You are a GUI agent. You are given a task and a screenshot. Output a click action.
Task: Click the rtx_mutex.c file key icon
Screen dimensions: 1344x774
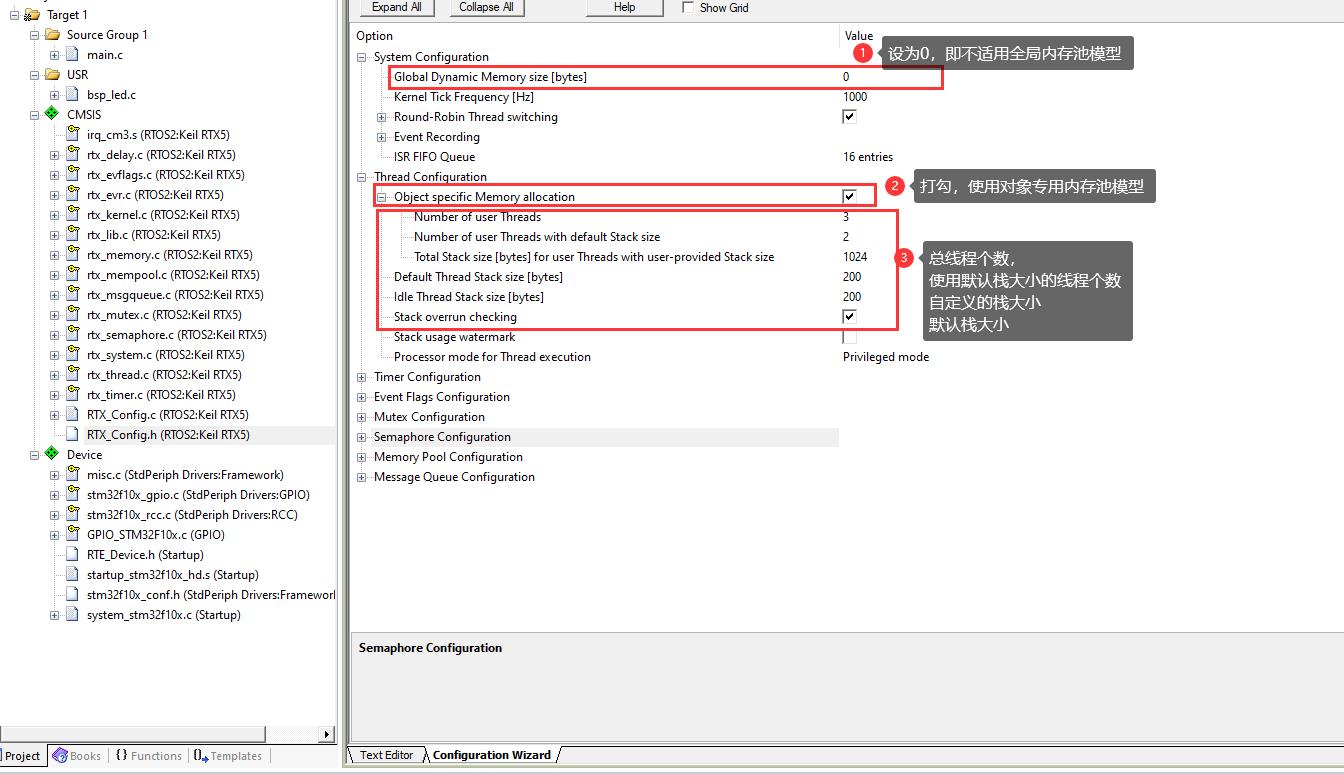click(x=72, y=314)
